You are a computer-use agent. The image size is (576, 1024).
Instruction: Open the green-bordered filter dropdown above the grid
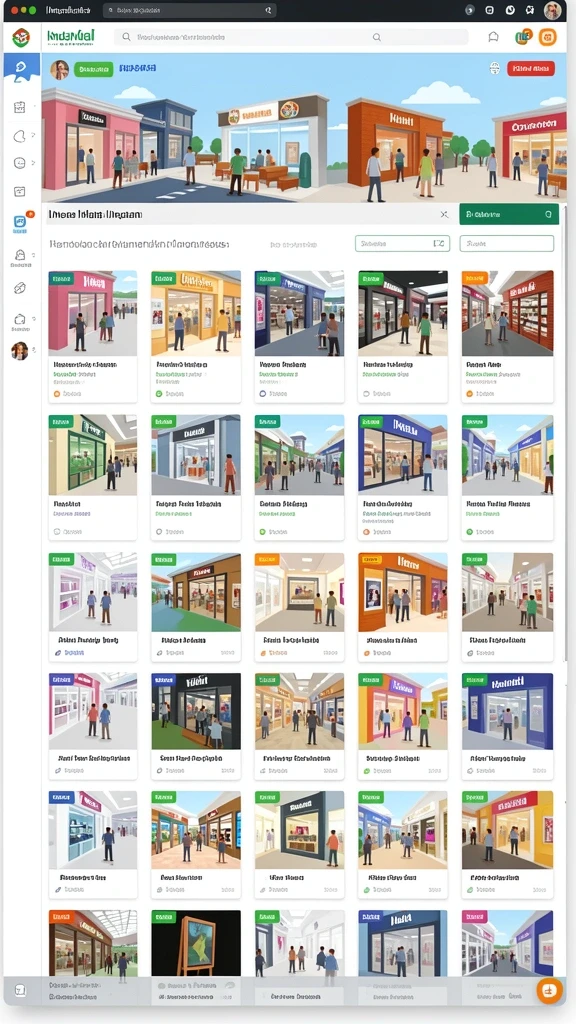pyautogui.click(x=402, y=244)
